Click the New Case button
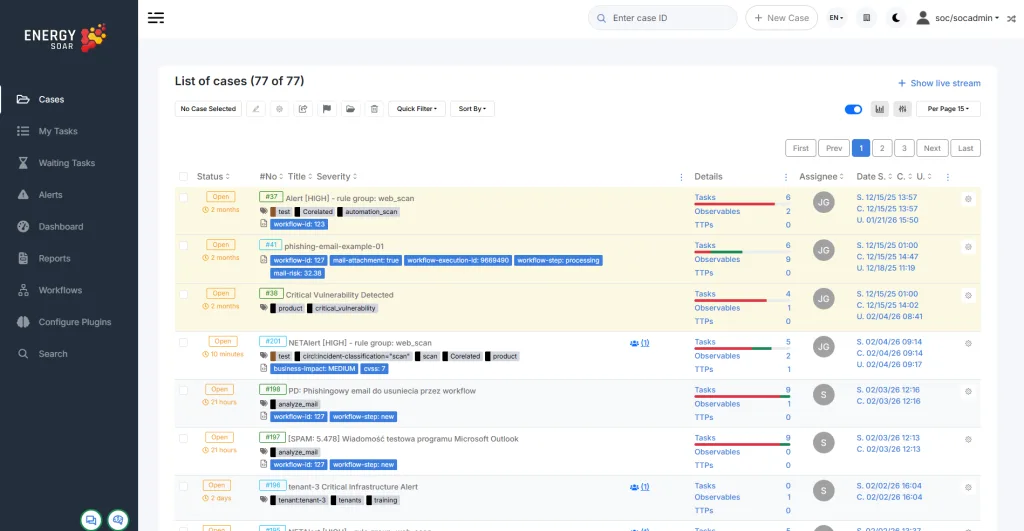 [781, 18]
